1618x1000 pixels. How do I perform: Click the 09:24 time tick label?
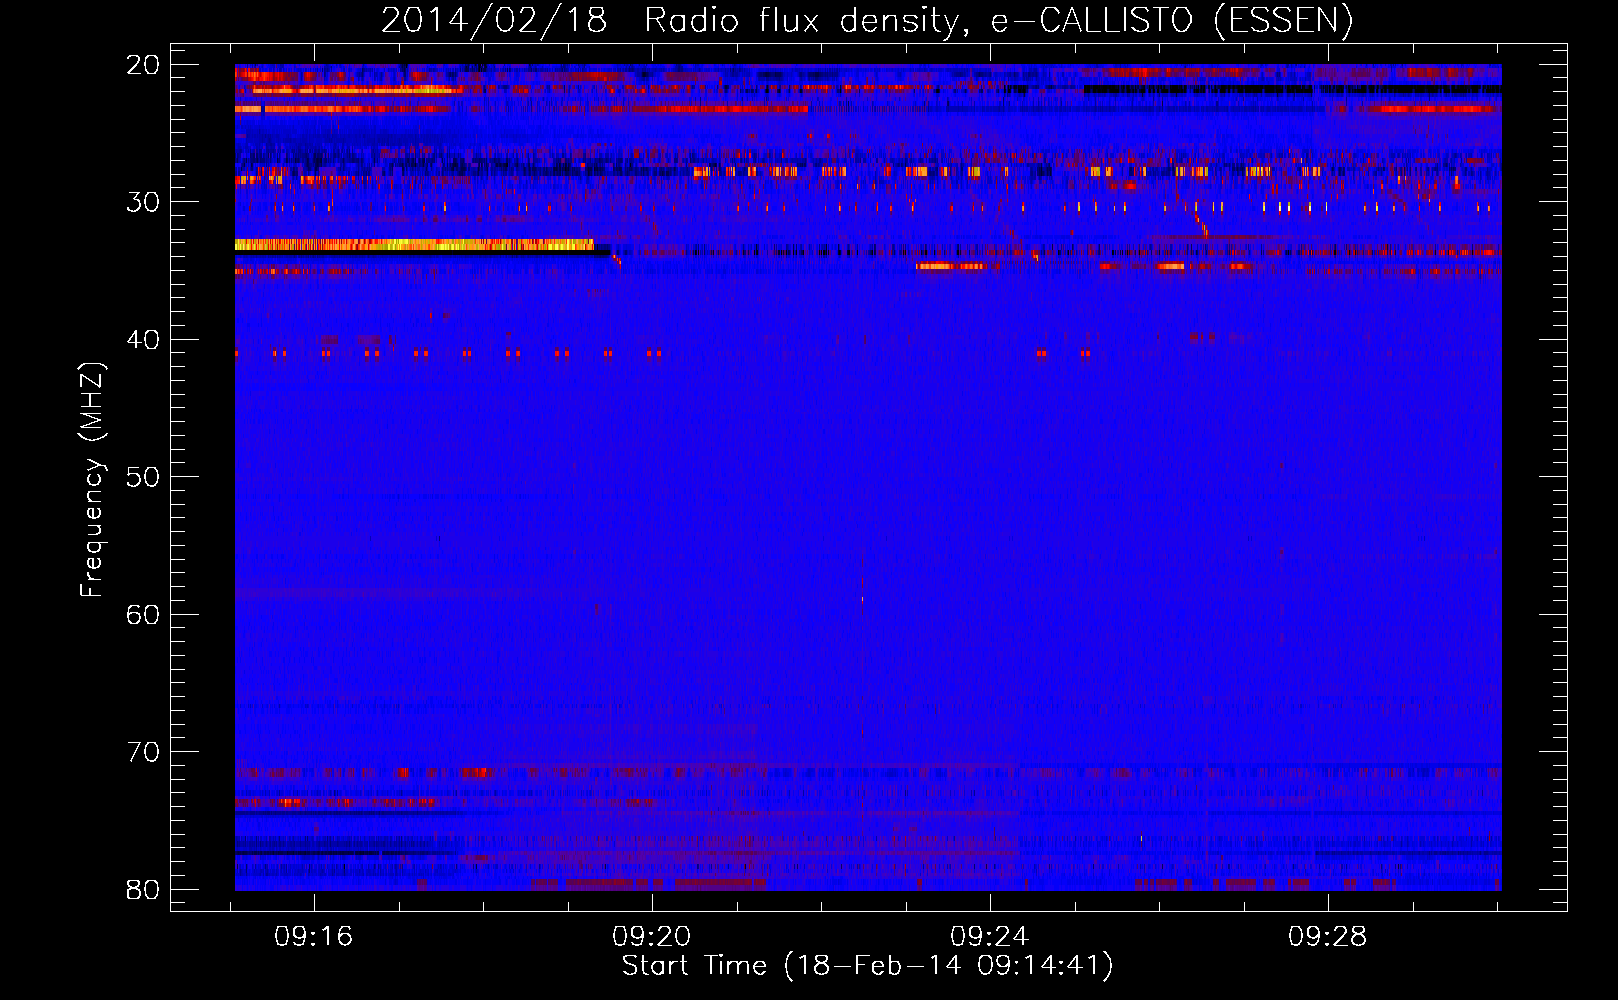990,936
